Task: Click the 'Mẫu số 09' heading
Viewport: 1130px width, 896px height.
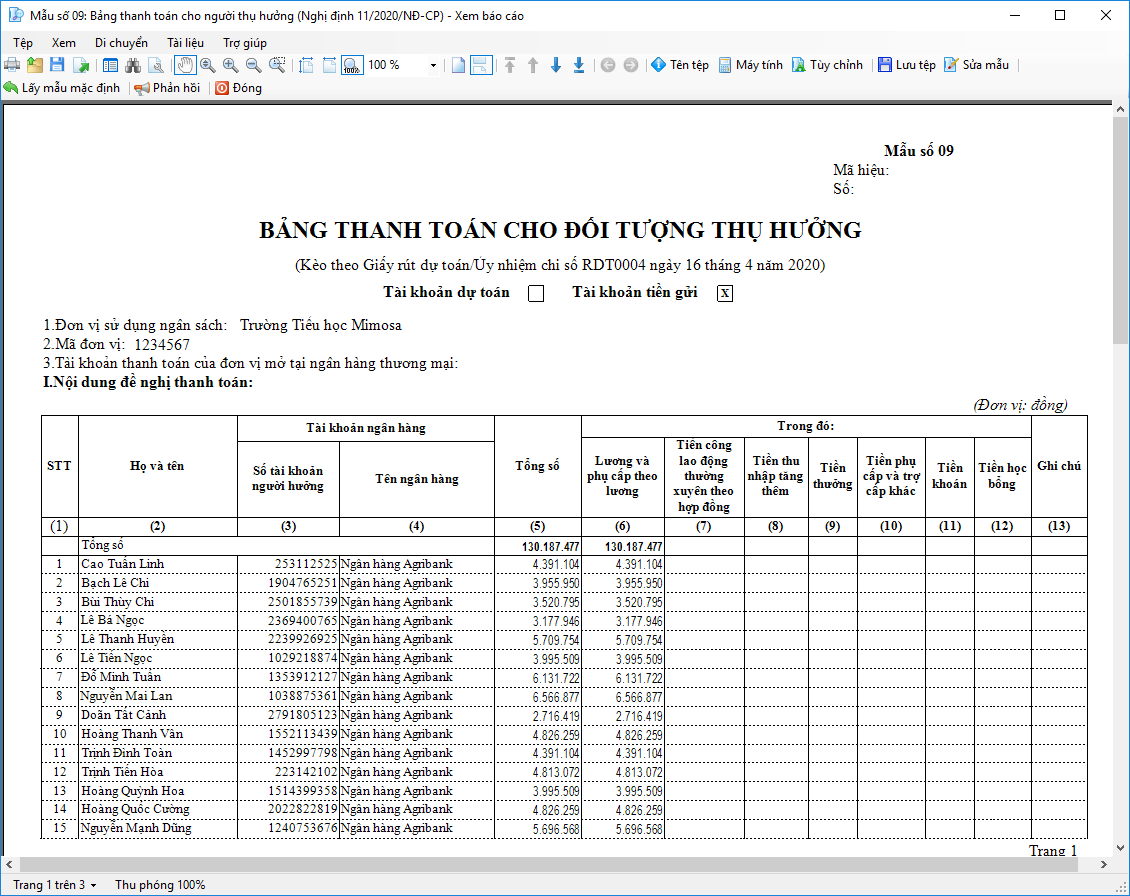Action: [919, 151]
